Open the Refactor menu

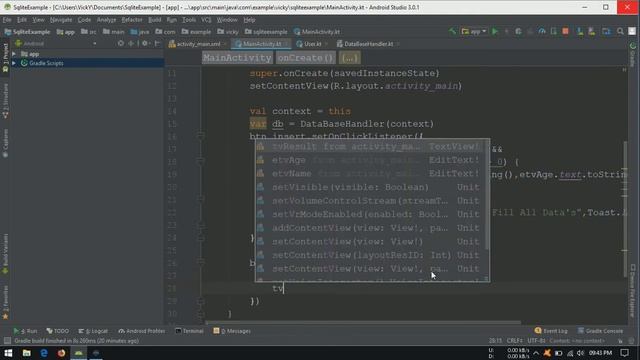pyautogui.click(x=132, y=20)
